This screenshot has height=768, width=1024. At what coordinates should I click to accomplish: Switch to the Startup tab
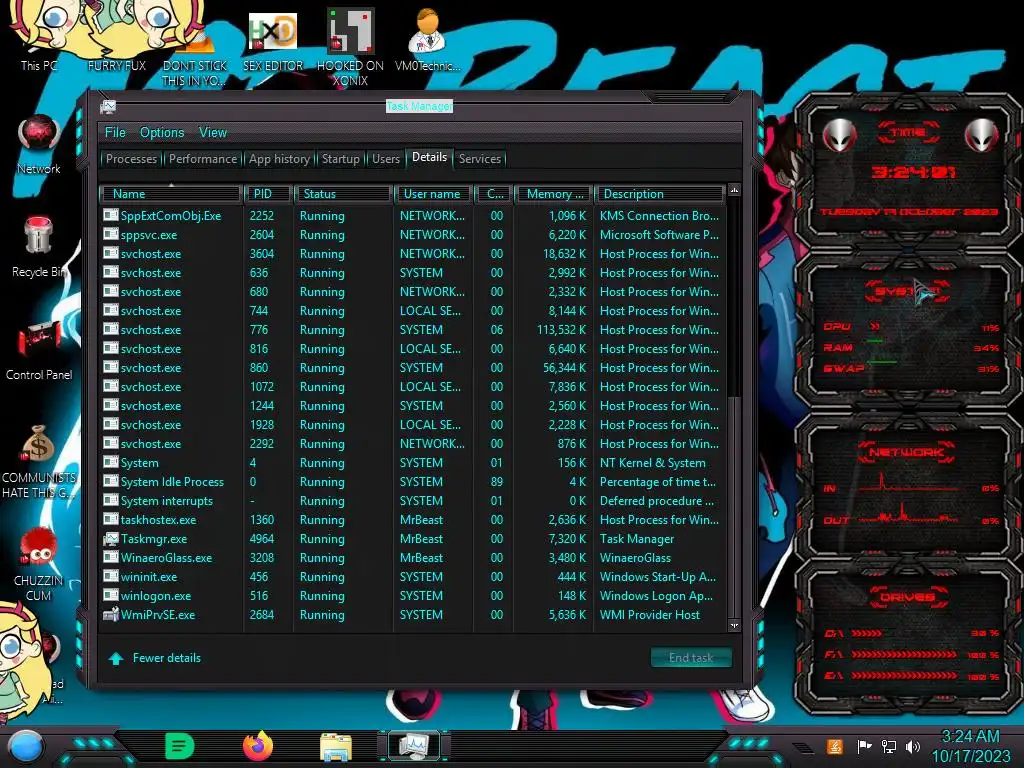click(340, 159)
